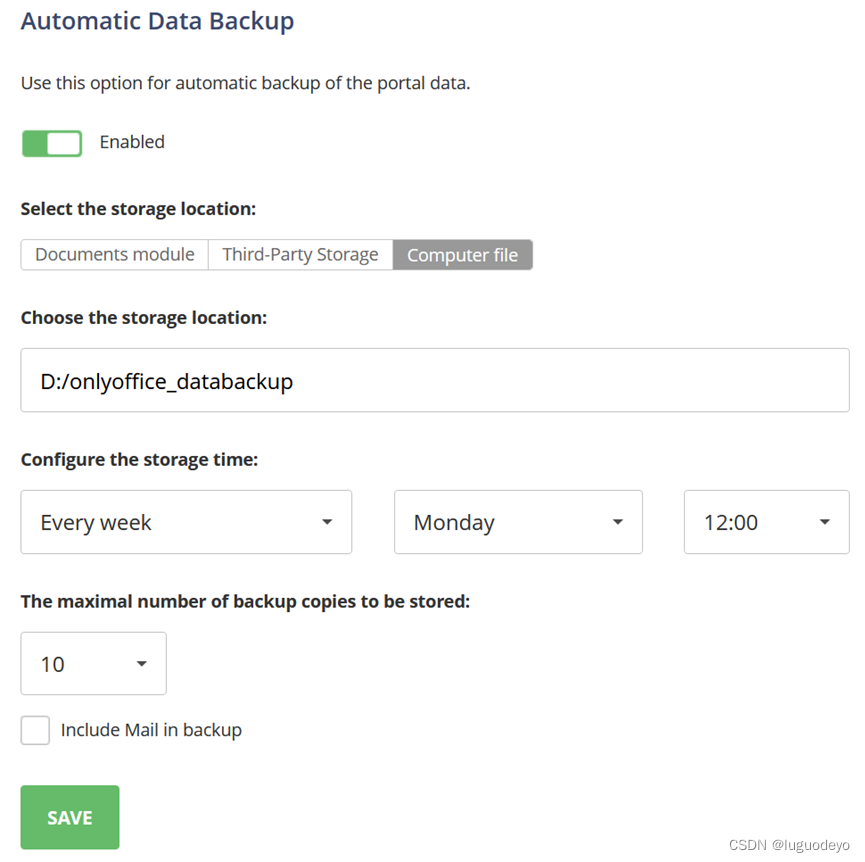The image size is (865, 862).
Task: Expand the Monday weekday dropdown
Action: pyautogui.click(x=518, y=522)
